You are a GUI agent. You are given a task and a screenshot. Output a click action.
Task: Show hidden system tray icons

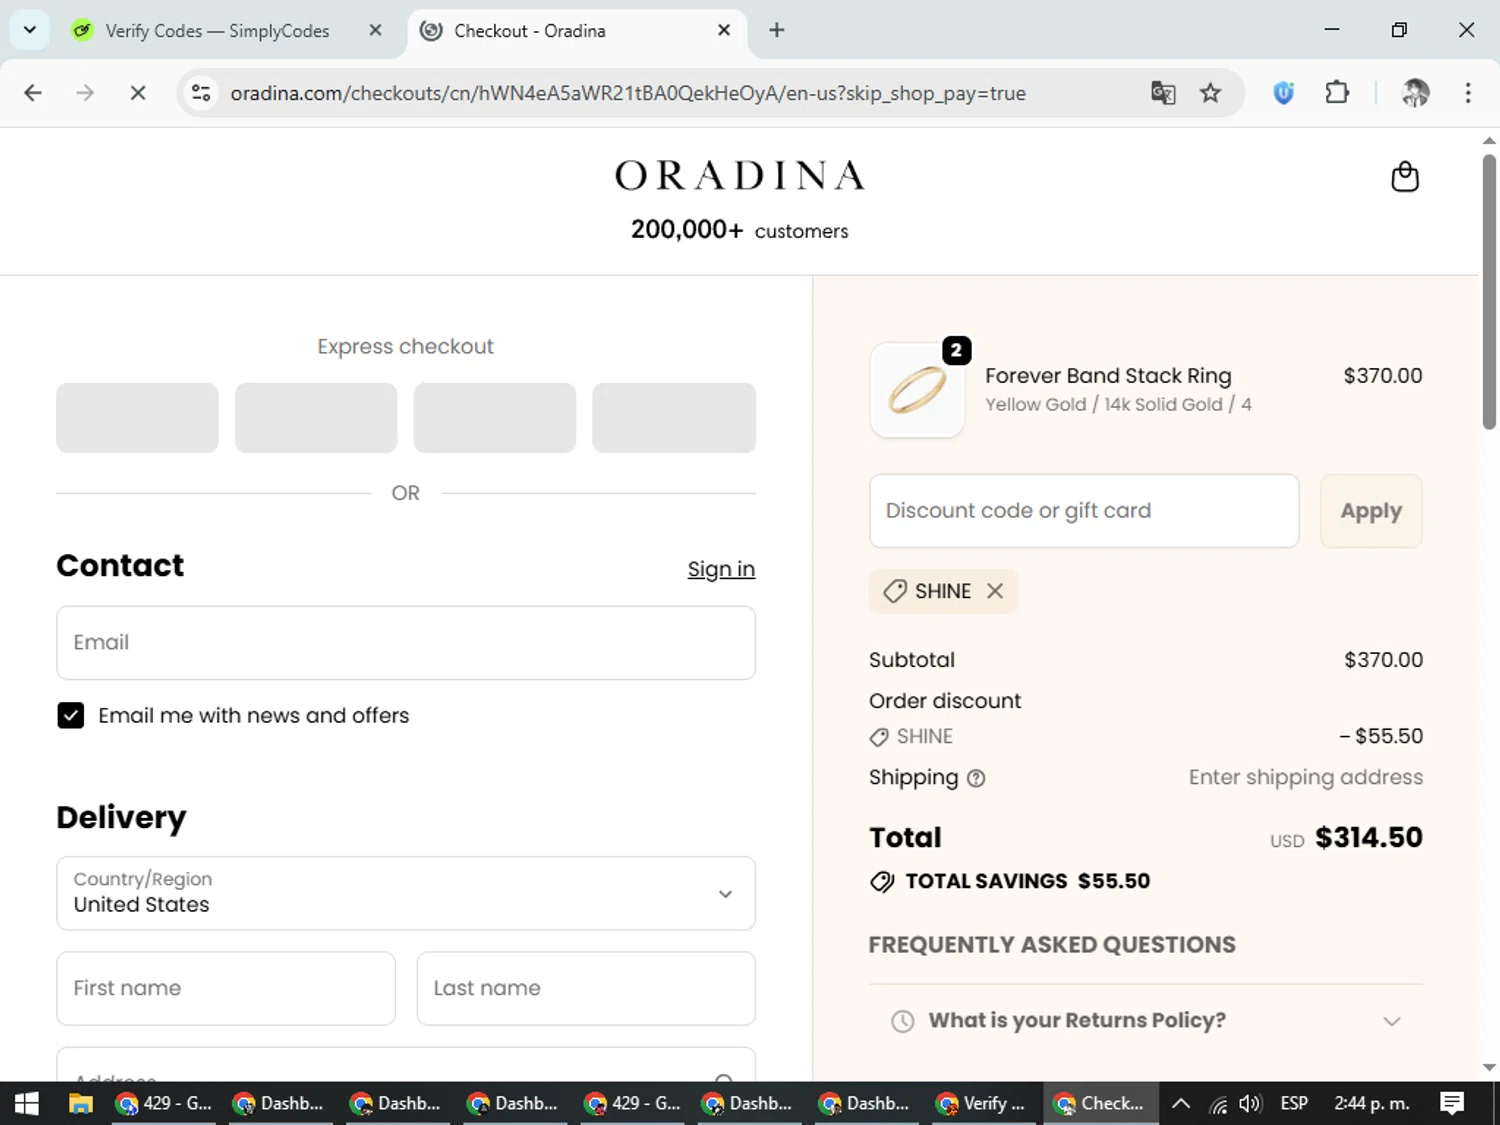pos(1180,1103)
